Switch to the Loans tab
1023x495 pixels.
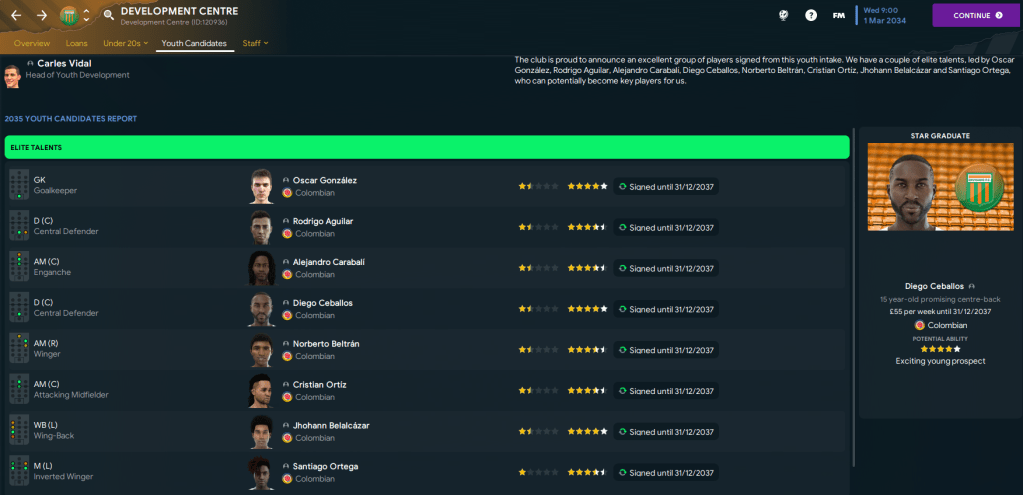77,44
